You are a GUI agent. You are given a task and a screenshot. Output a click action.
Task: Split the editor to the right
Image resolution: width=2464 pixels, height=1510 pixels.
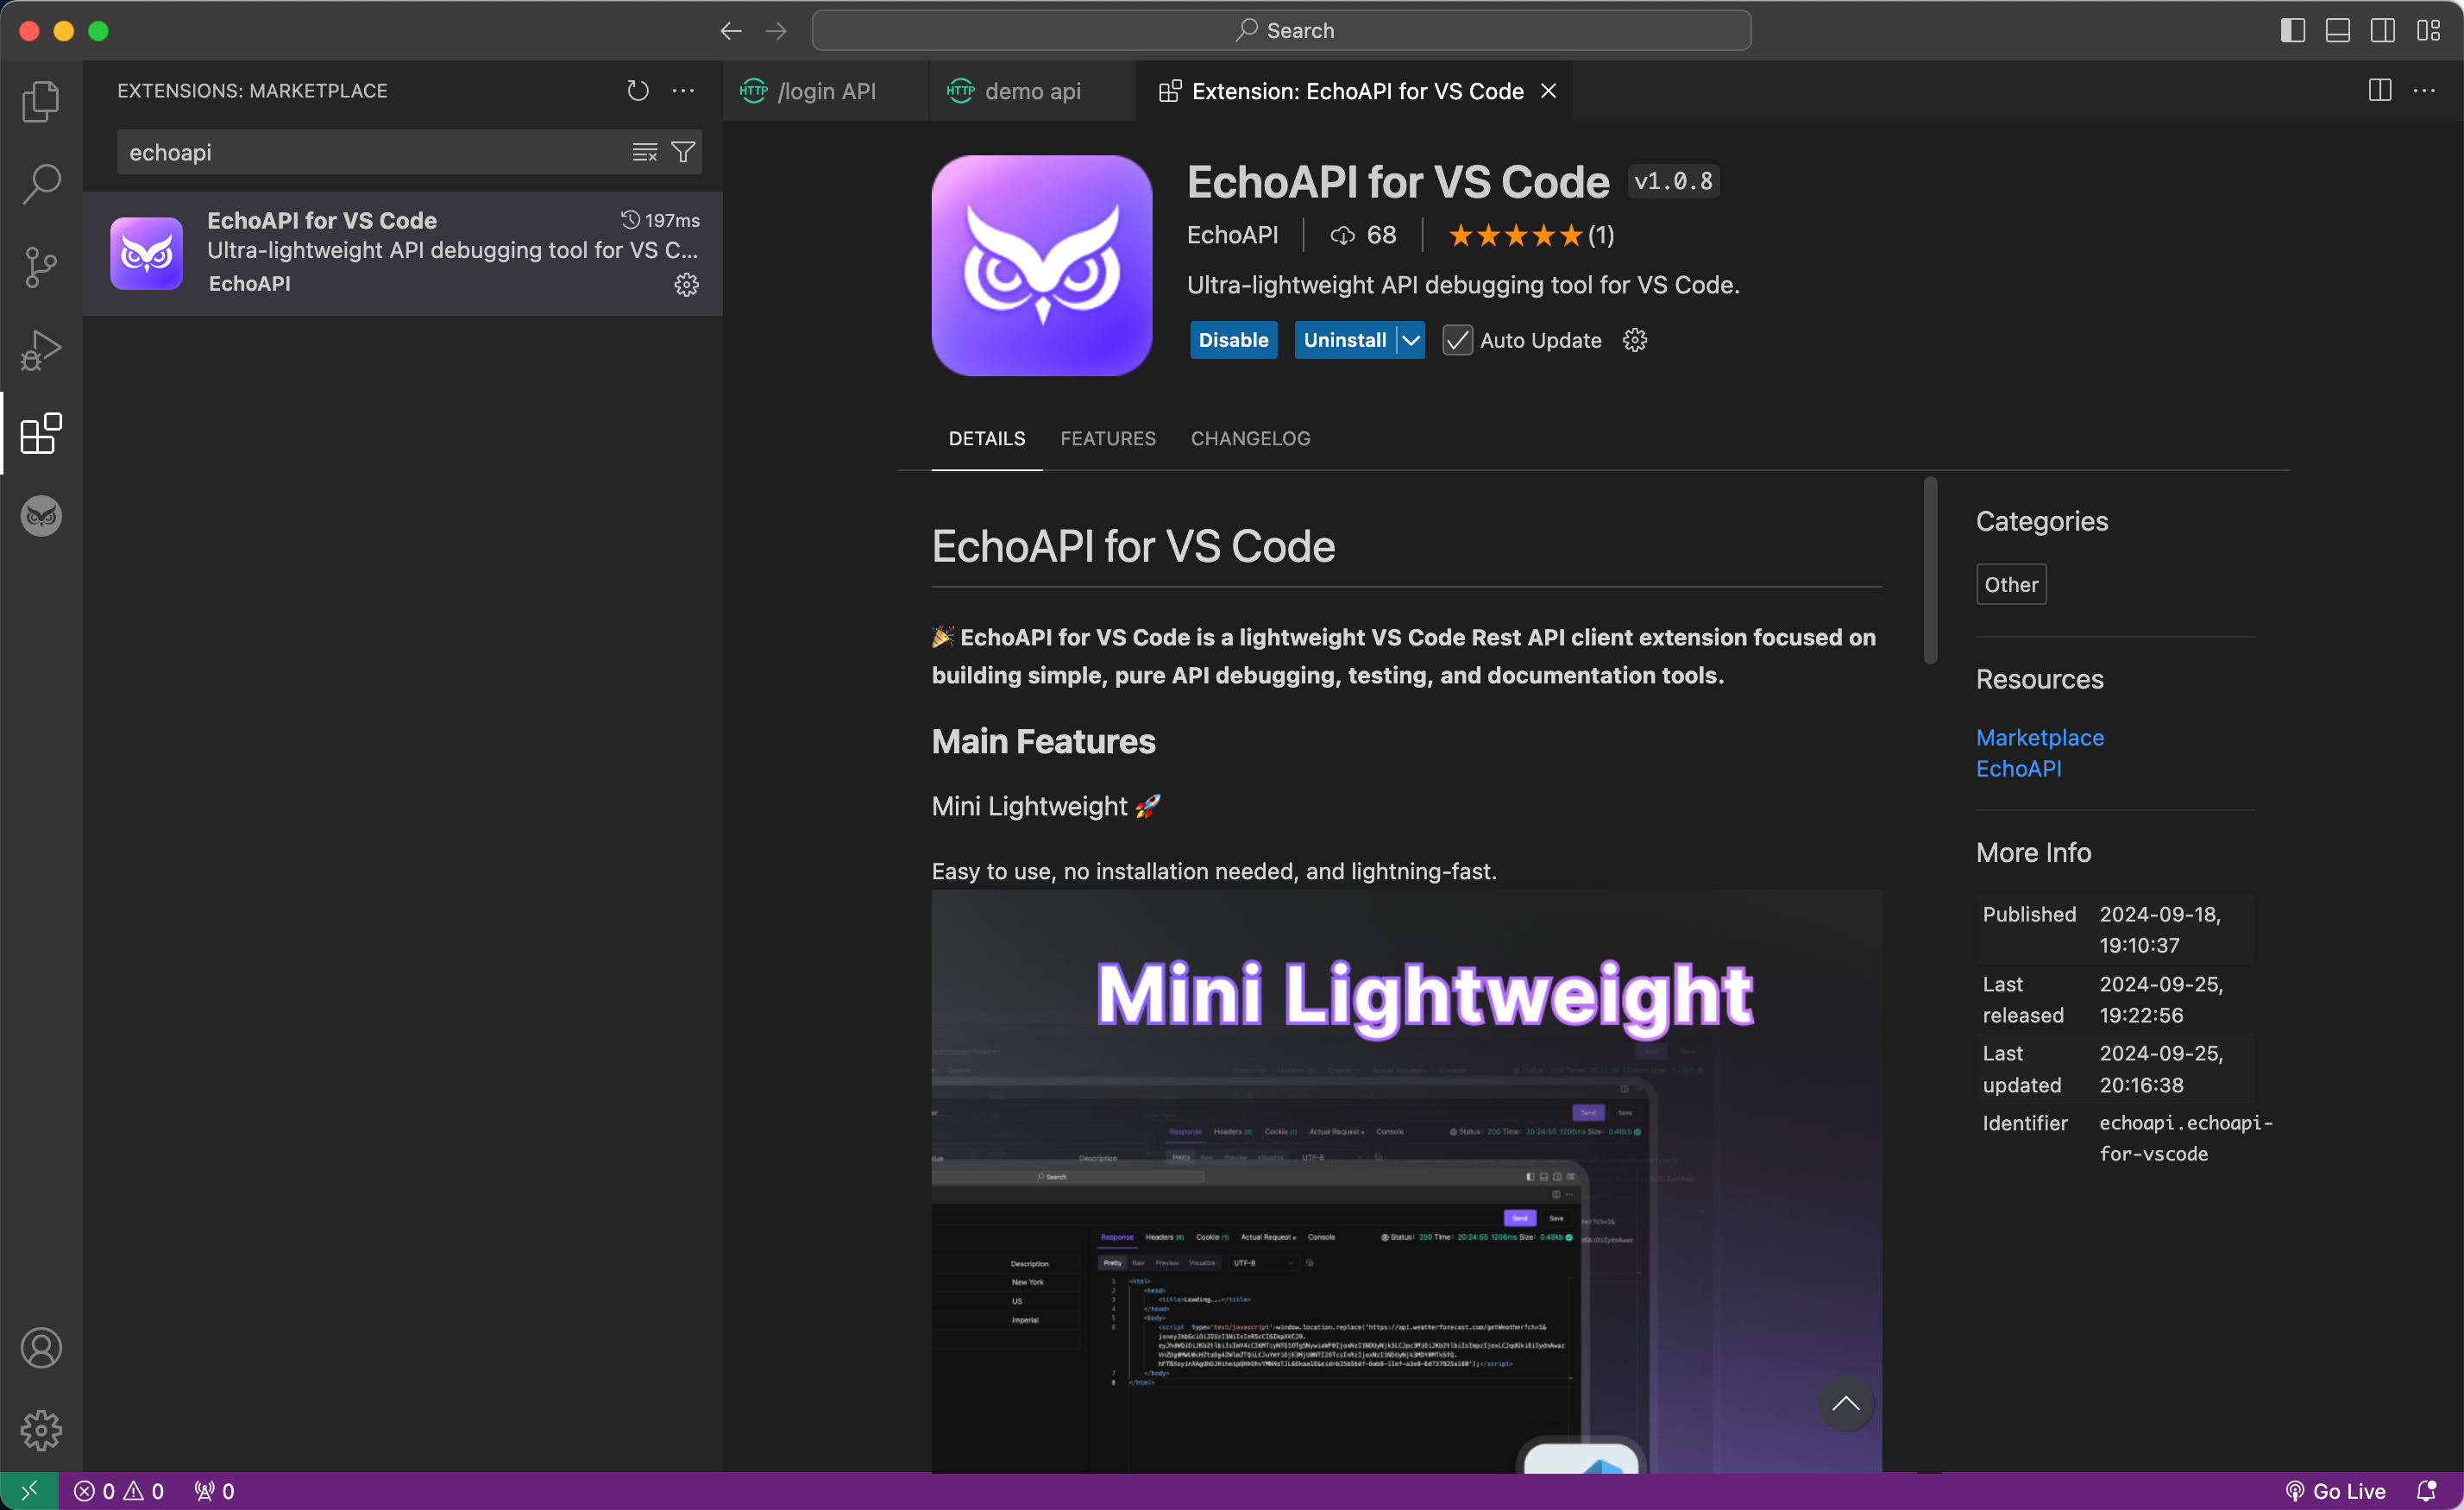click(2380, 91)
